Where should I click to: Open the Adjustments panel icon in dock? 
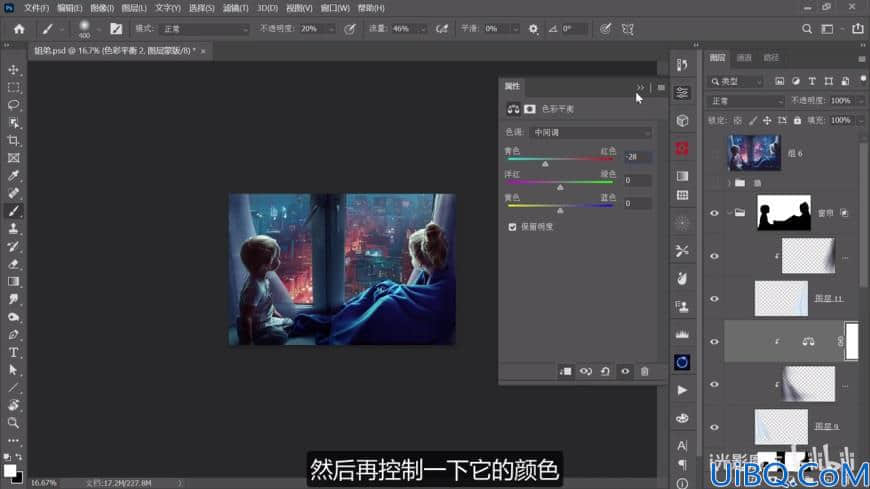click(x=682, y=93)
